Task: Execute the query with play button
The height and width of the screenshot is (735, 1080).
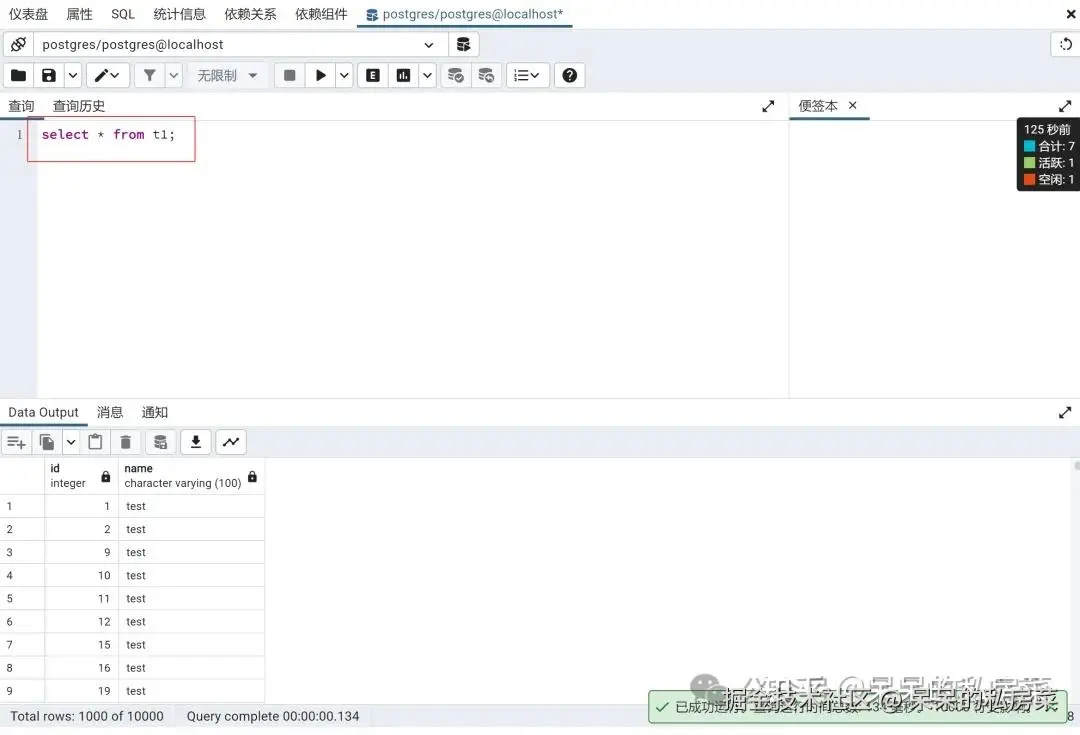Action: click(320, 76)
